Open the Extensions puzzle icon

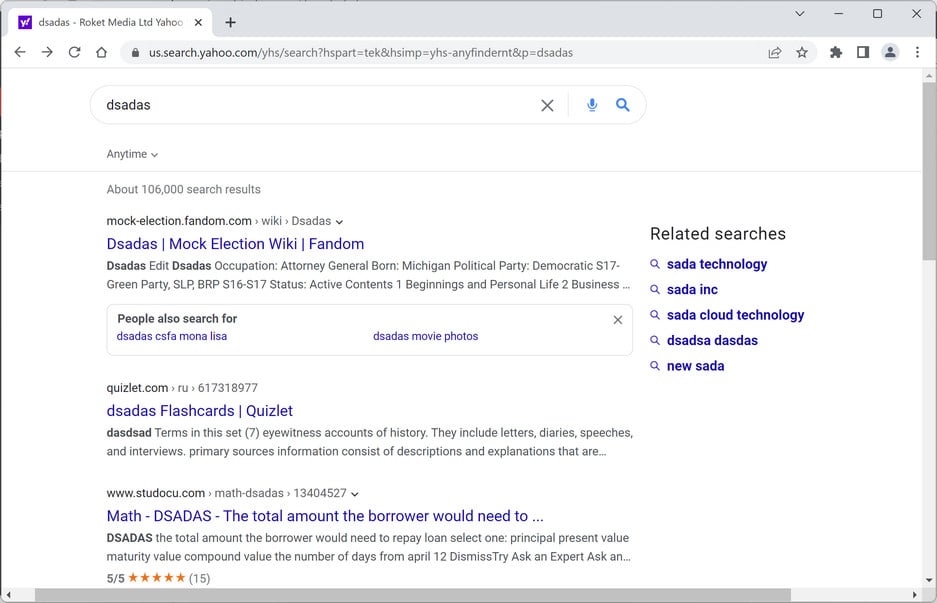tap(836, 52)
